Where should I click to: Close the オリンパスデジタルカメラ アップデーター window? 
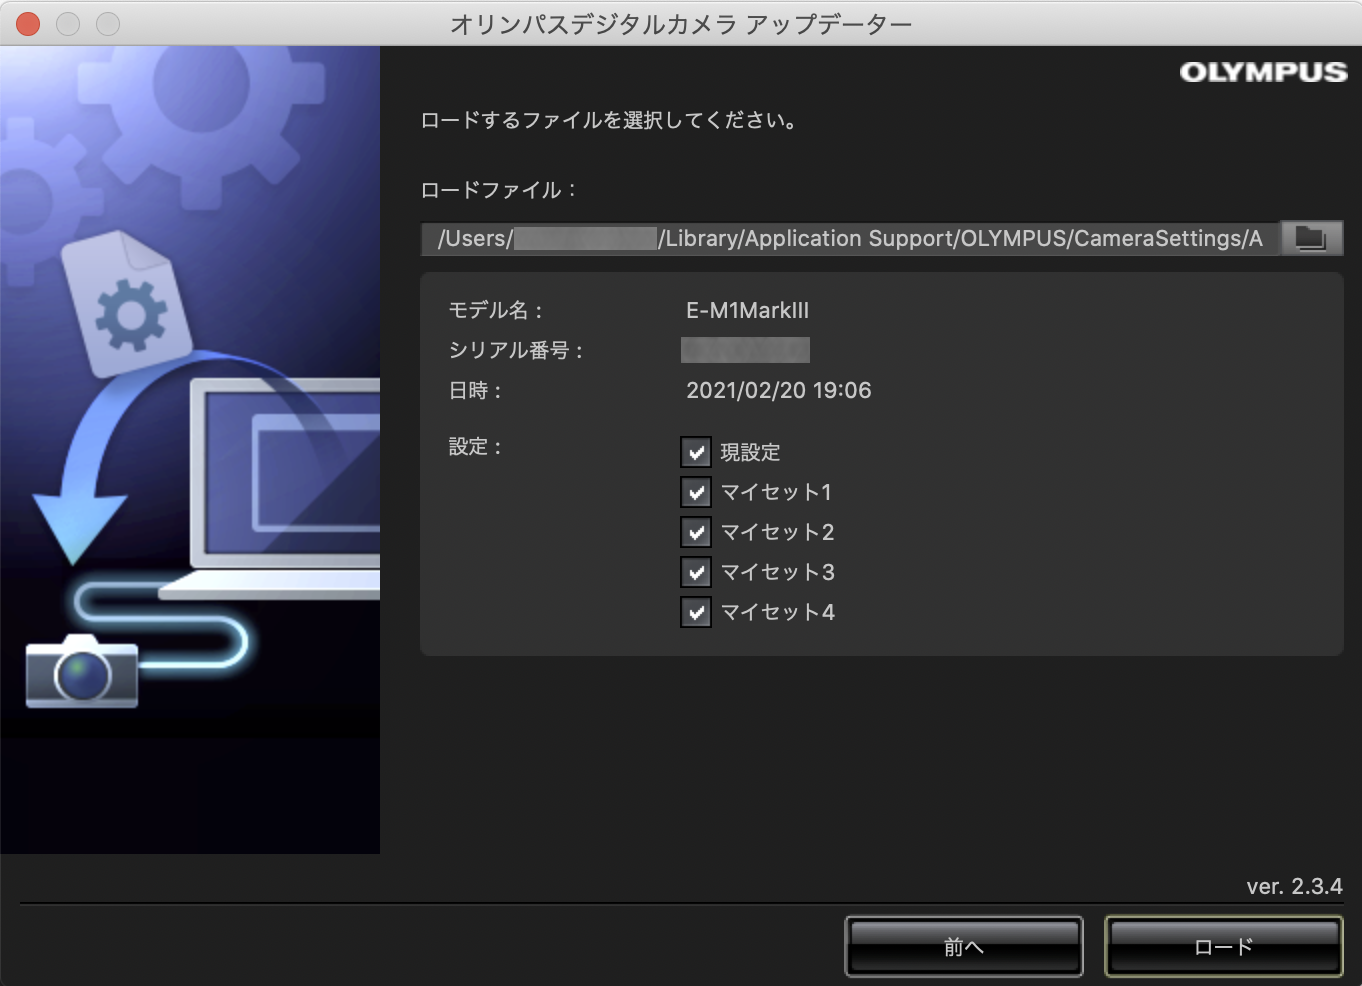point(28,23)
